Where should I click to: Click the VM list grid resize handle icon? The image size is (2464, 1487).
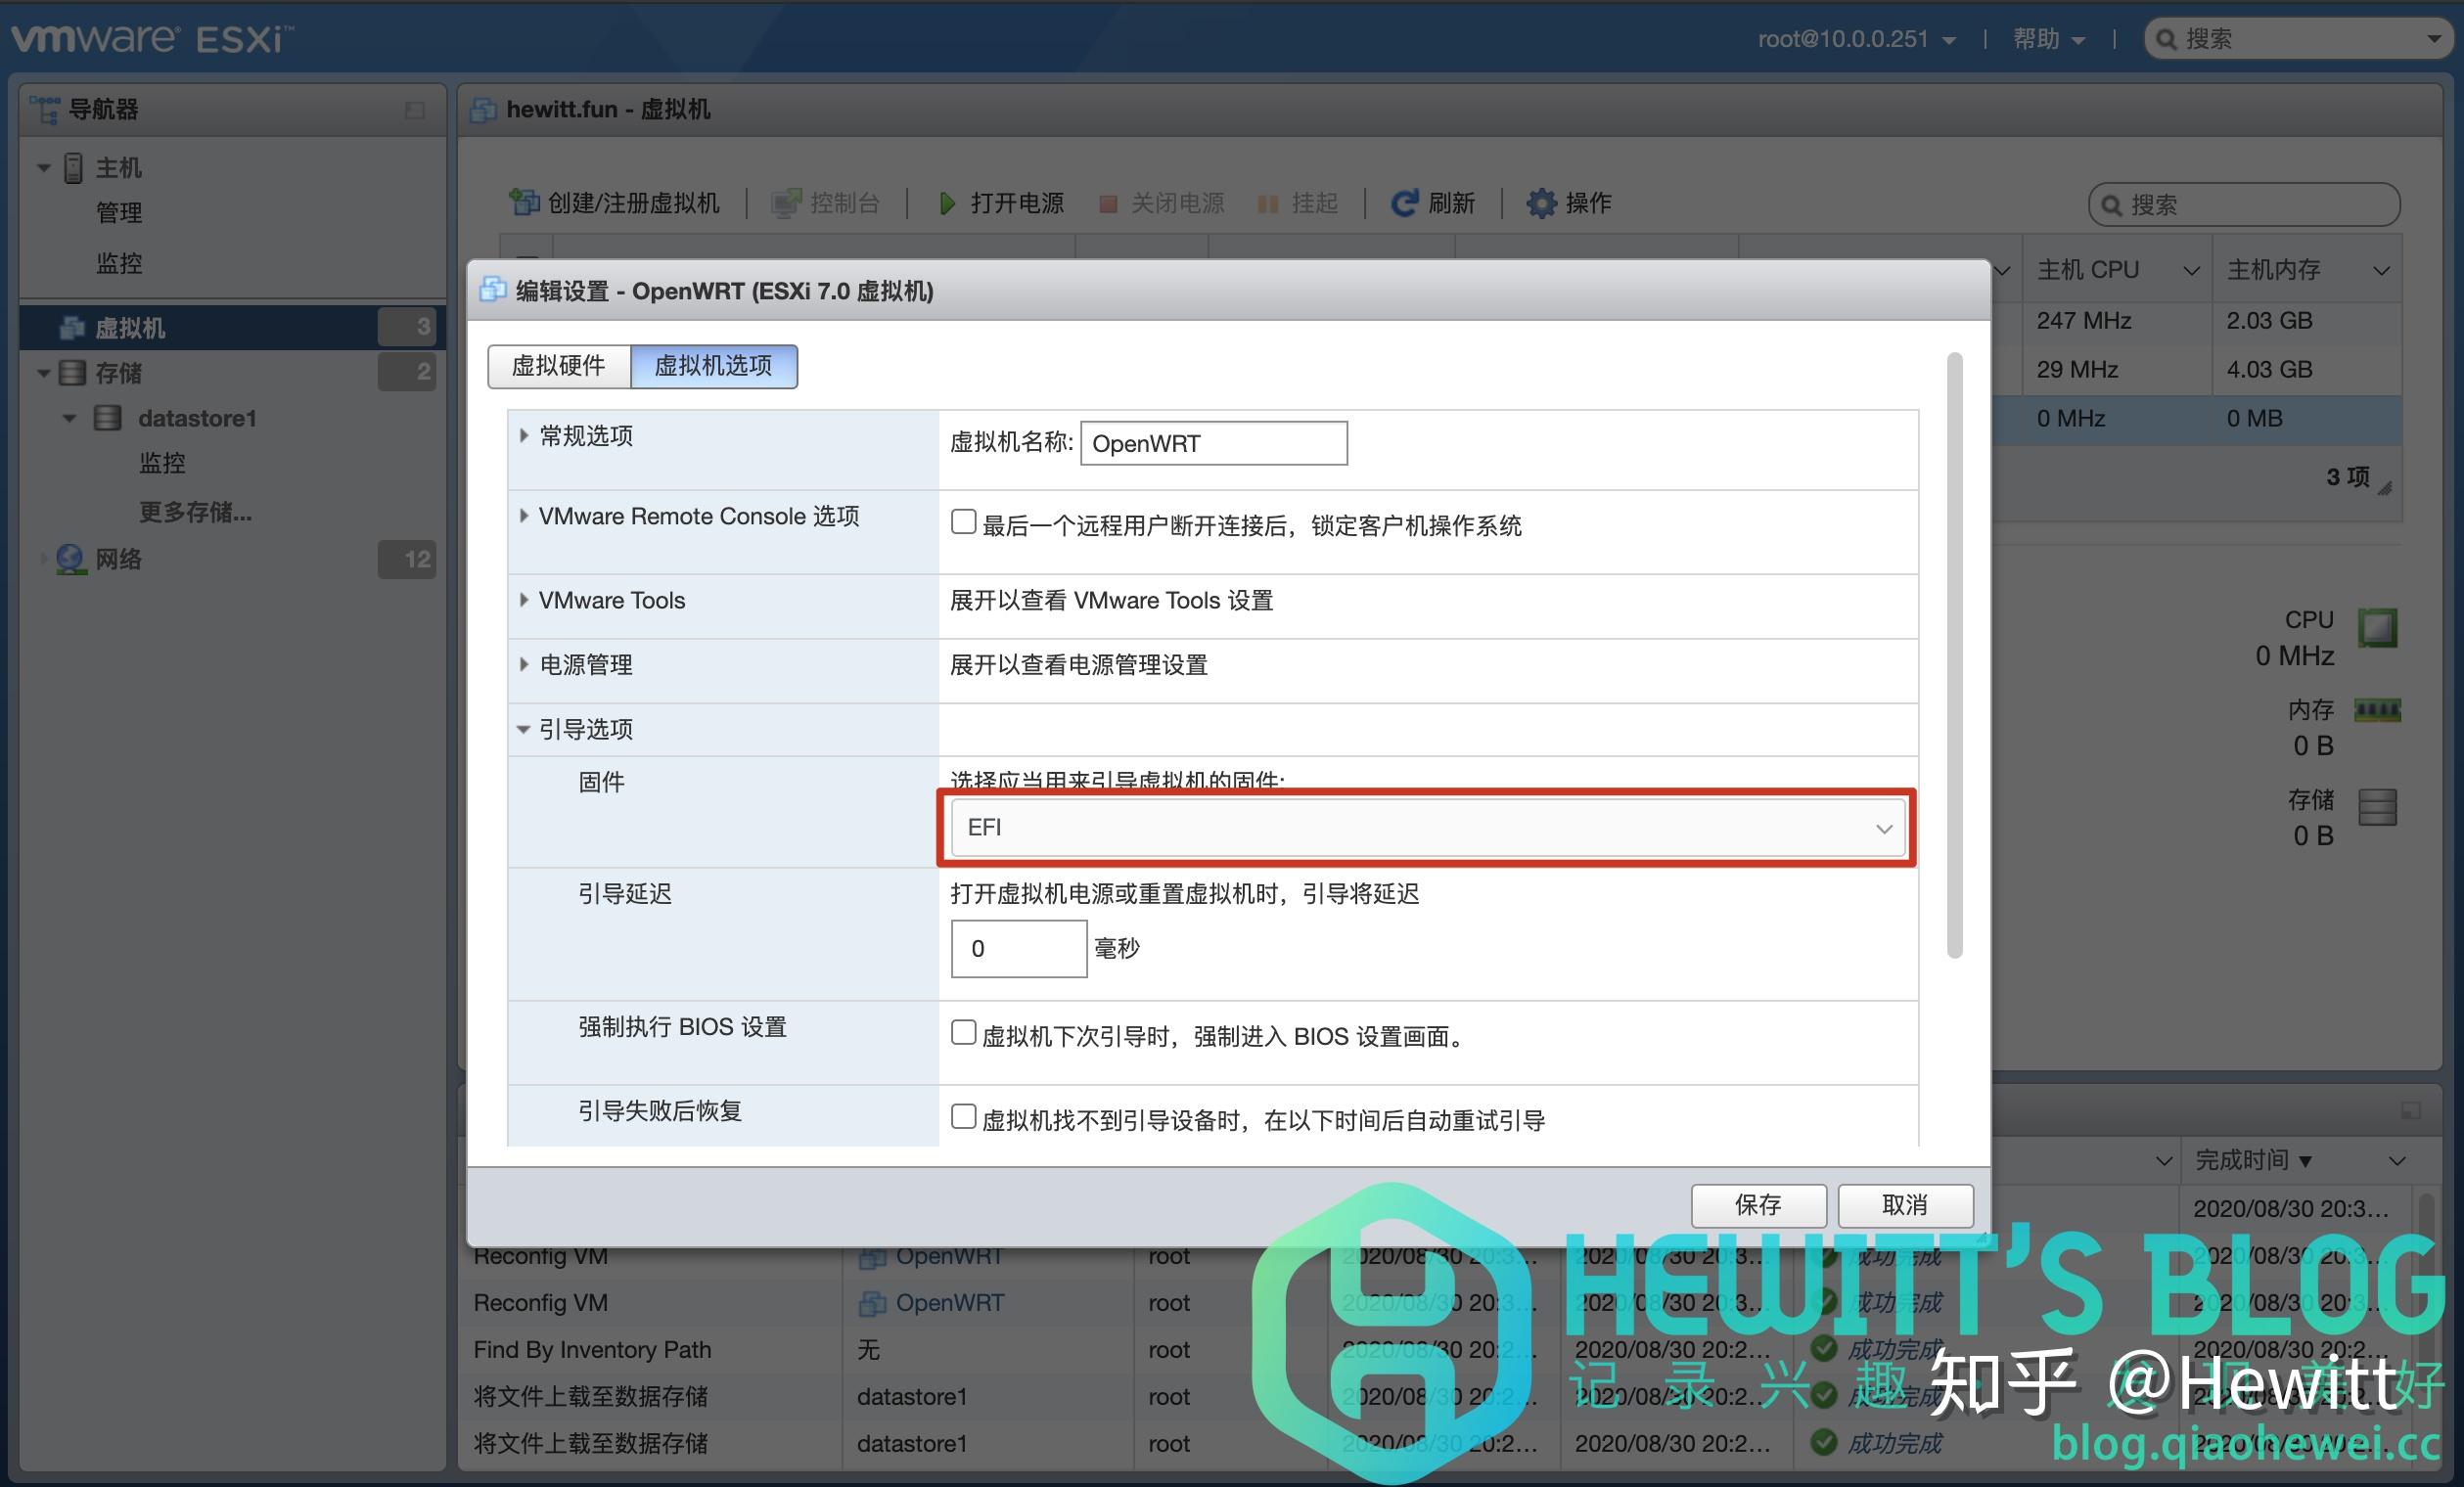pyautogui.click(x=2385, y=488)
